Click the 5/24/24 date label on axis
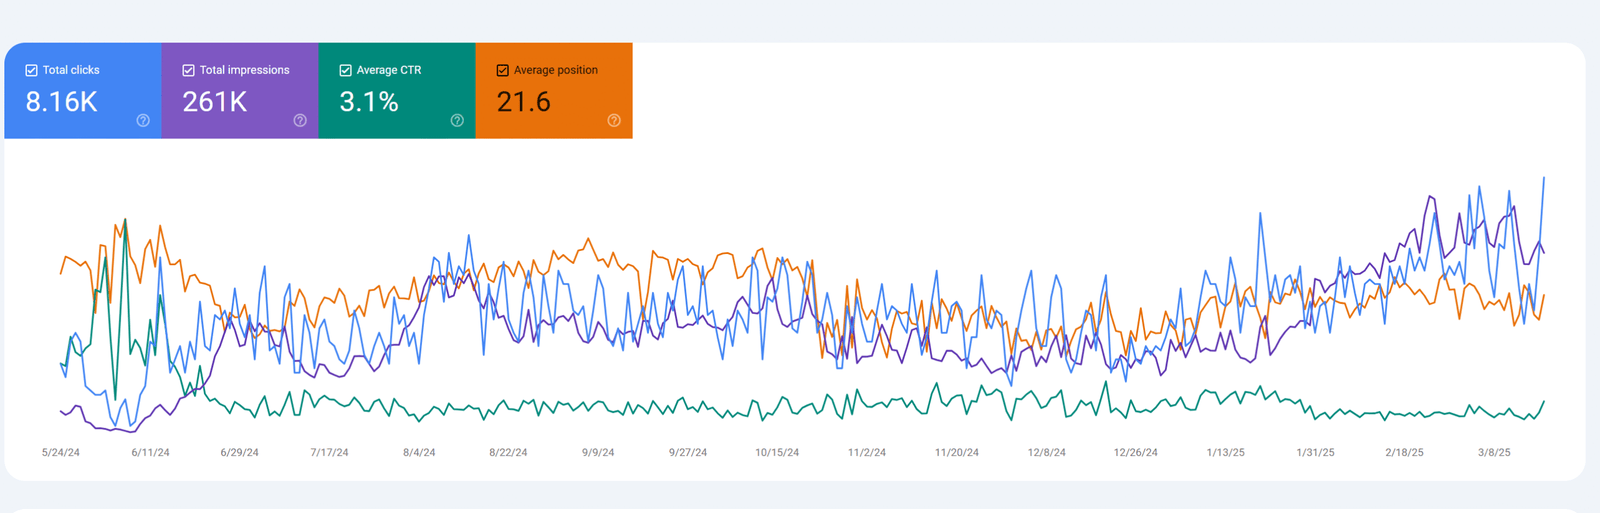 click(61, 453)
